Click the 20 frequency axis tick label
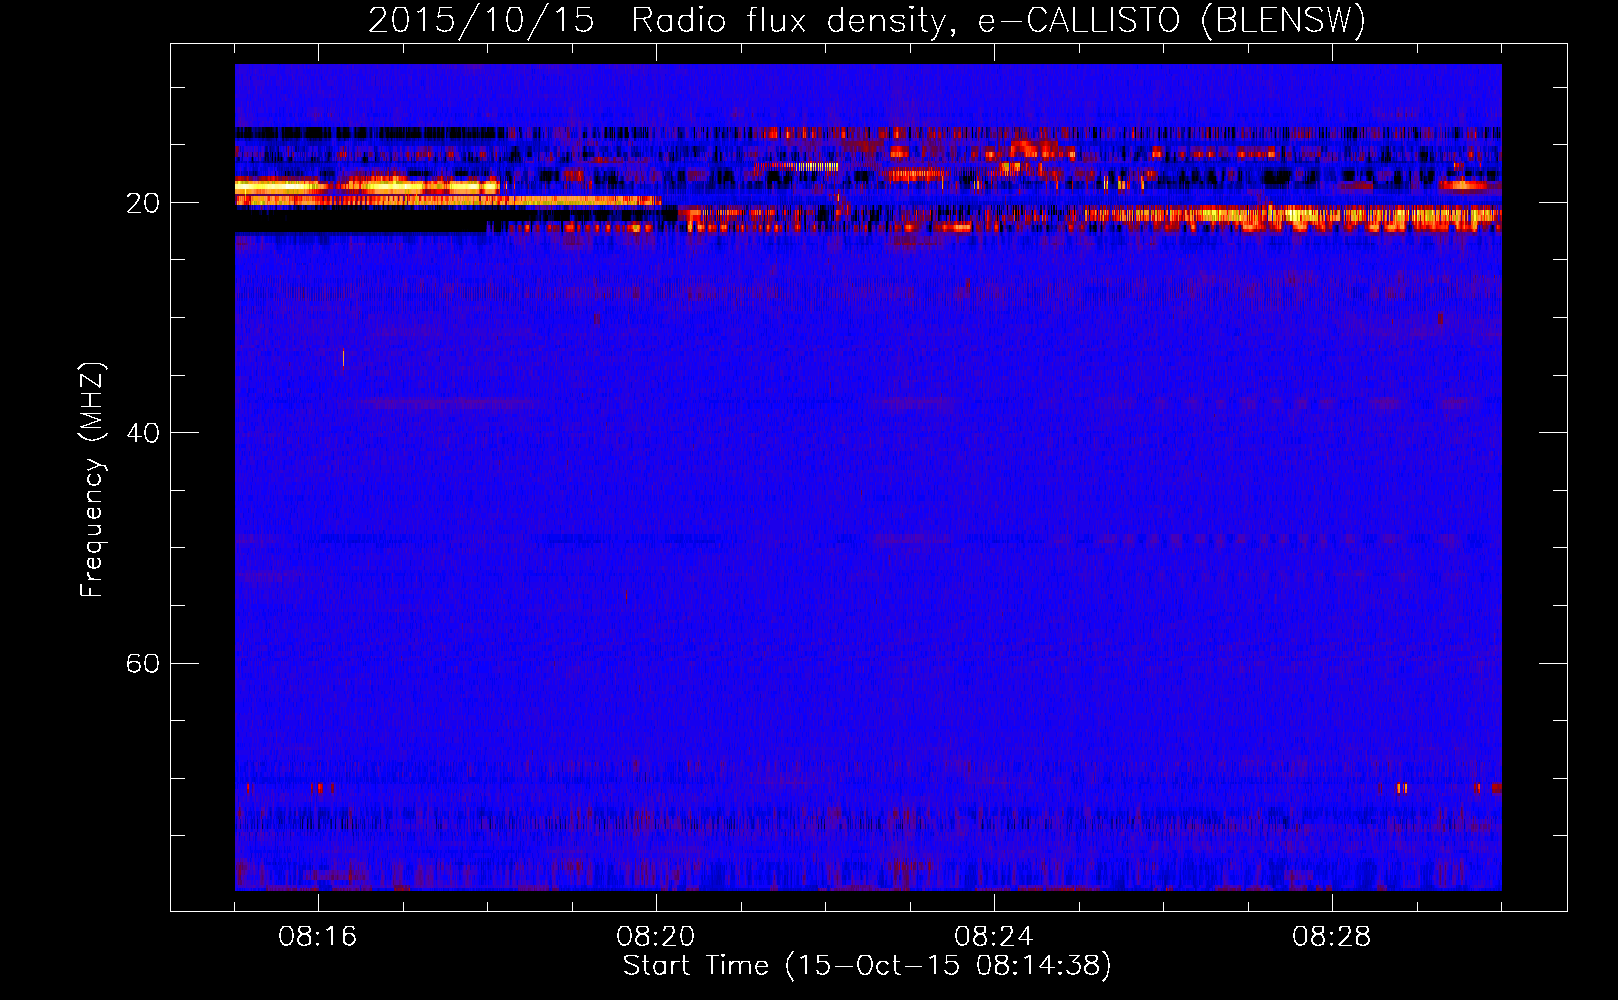Viewport: 1618px width, 1000px height. click(x=142, y=203)
